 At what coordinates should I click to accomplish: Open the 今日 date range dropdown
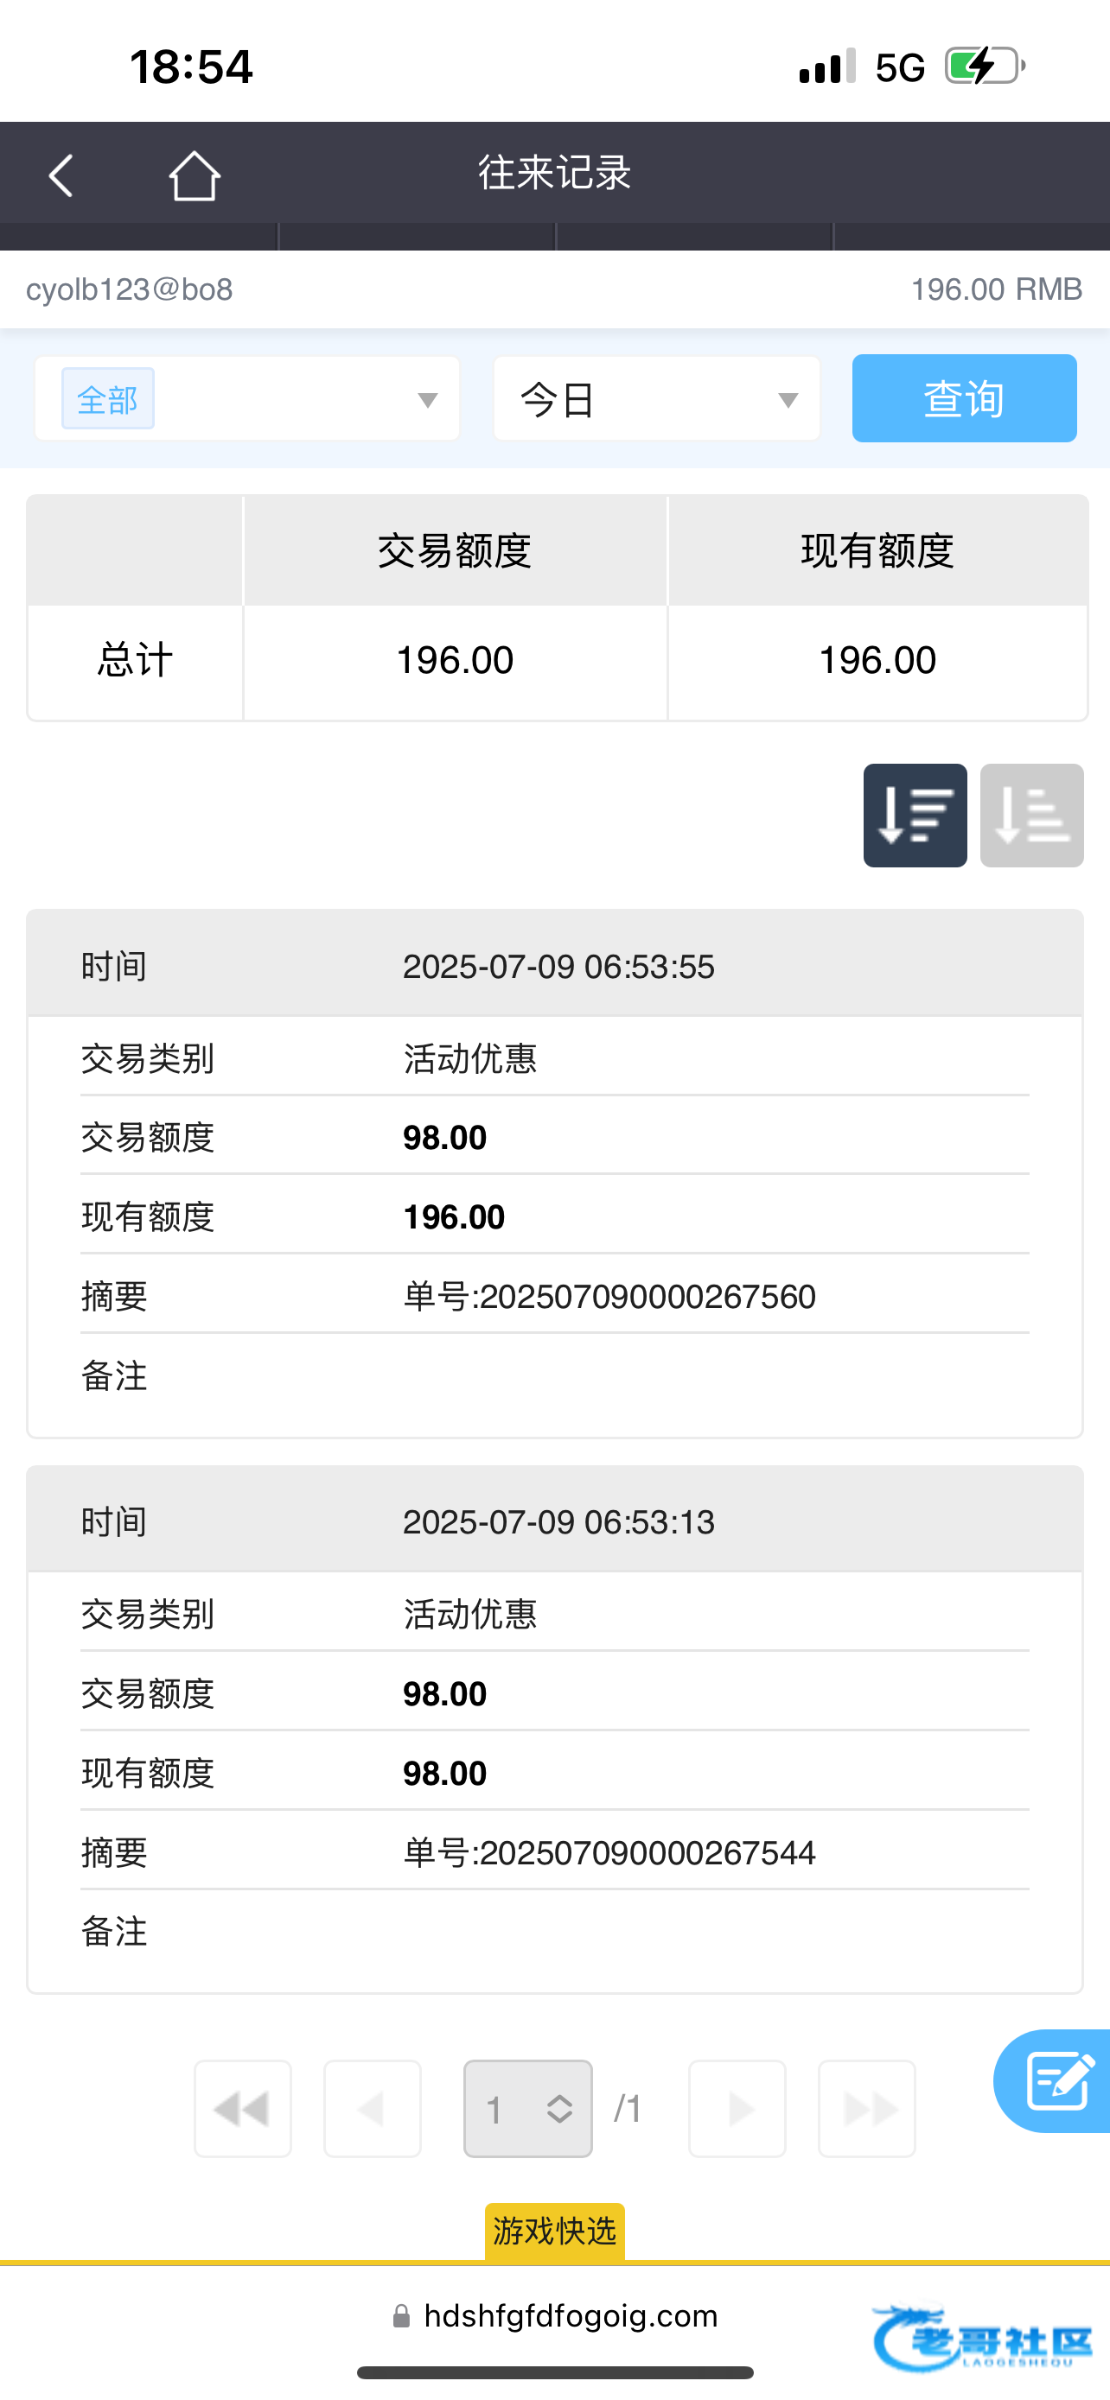pyautogui.click(x=656, y=400)
